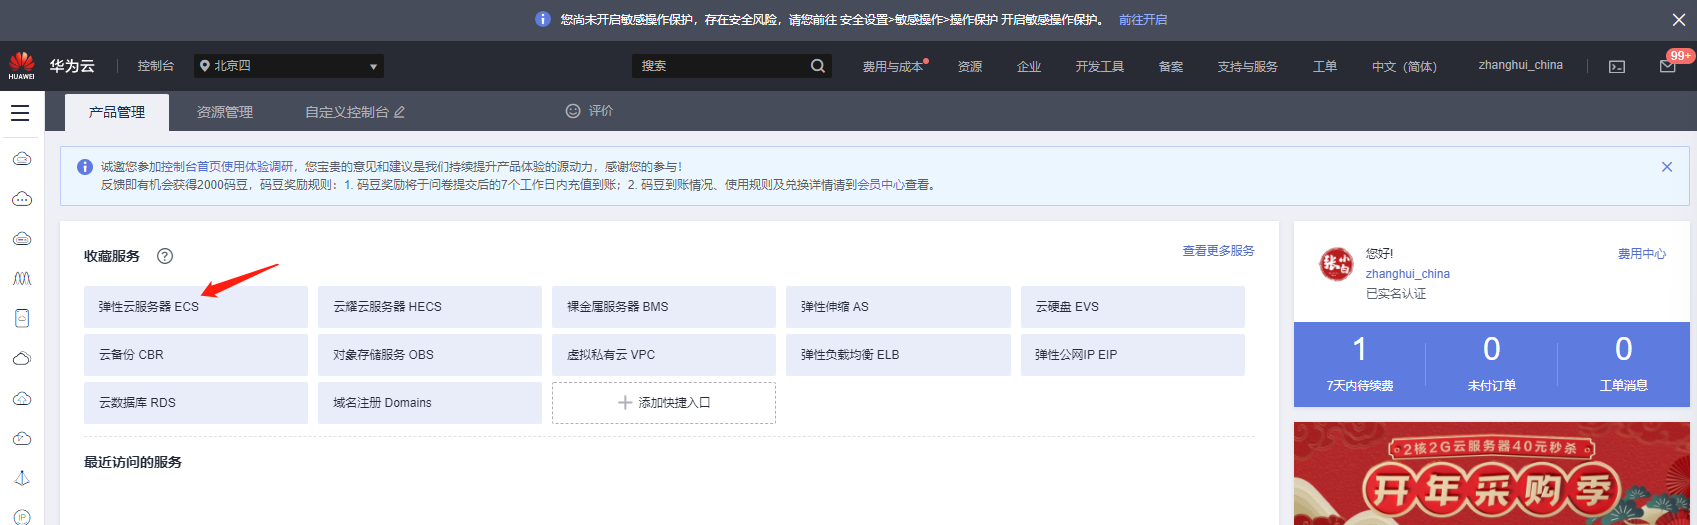Click the user avatar in the account card
Image resolution: width=1697 pixels, height=525 pixels.
pyautogui.click(x=1336, y=265)
